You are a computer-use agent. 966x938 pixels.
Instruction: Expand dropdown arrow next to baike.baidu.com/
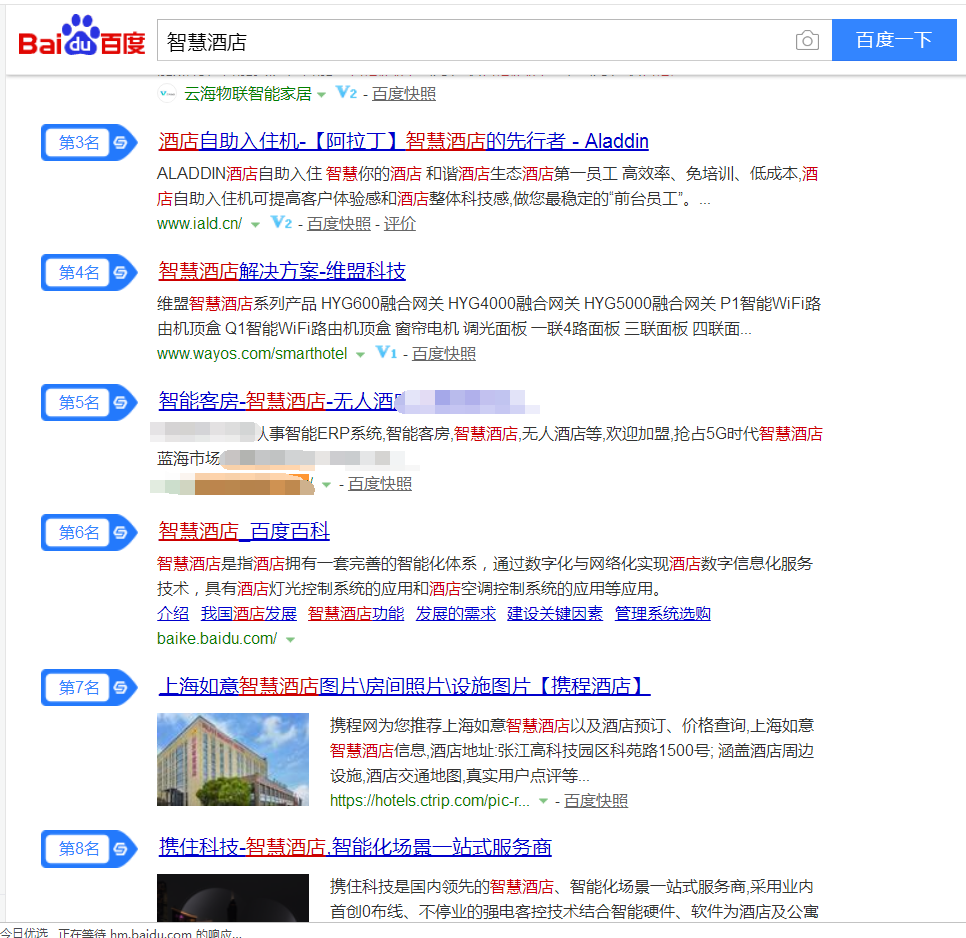[x=290, y=640]
